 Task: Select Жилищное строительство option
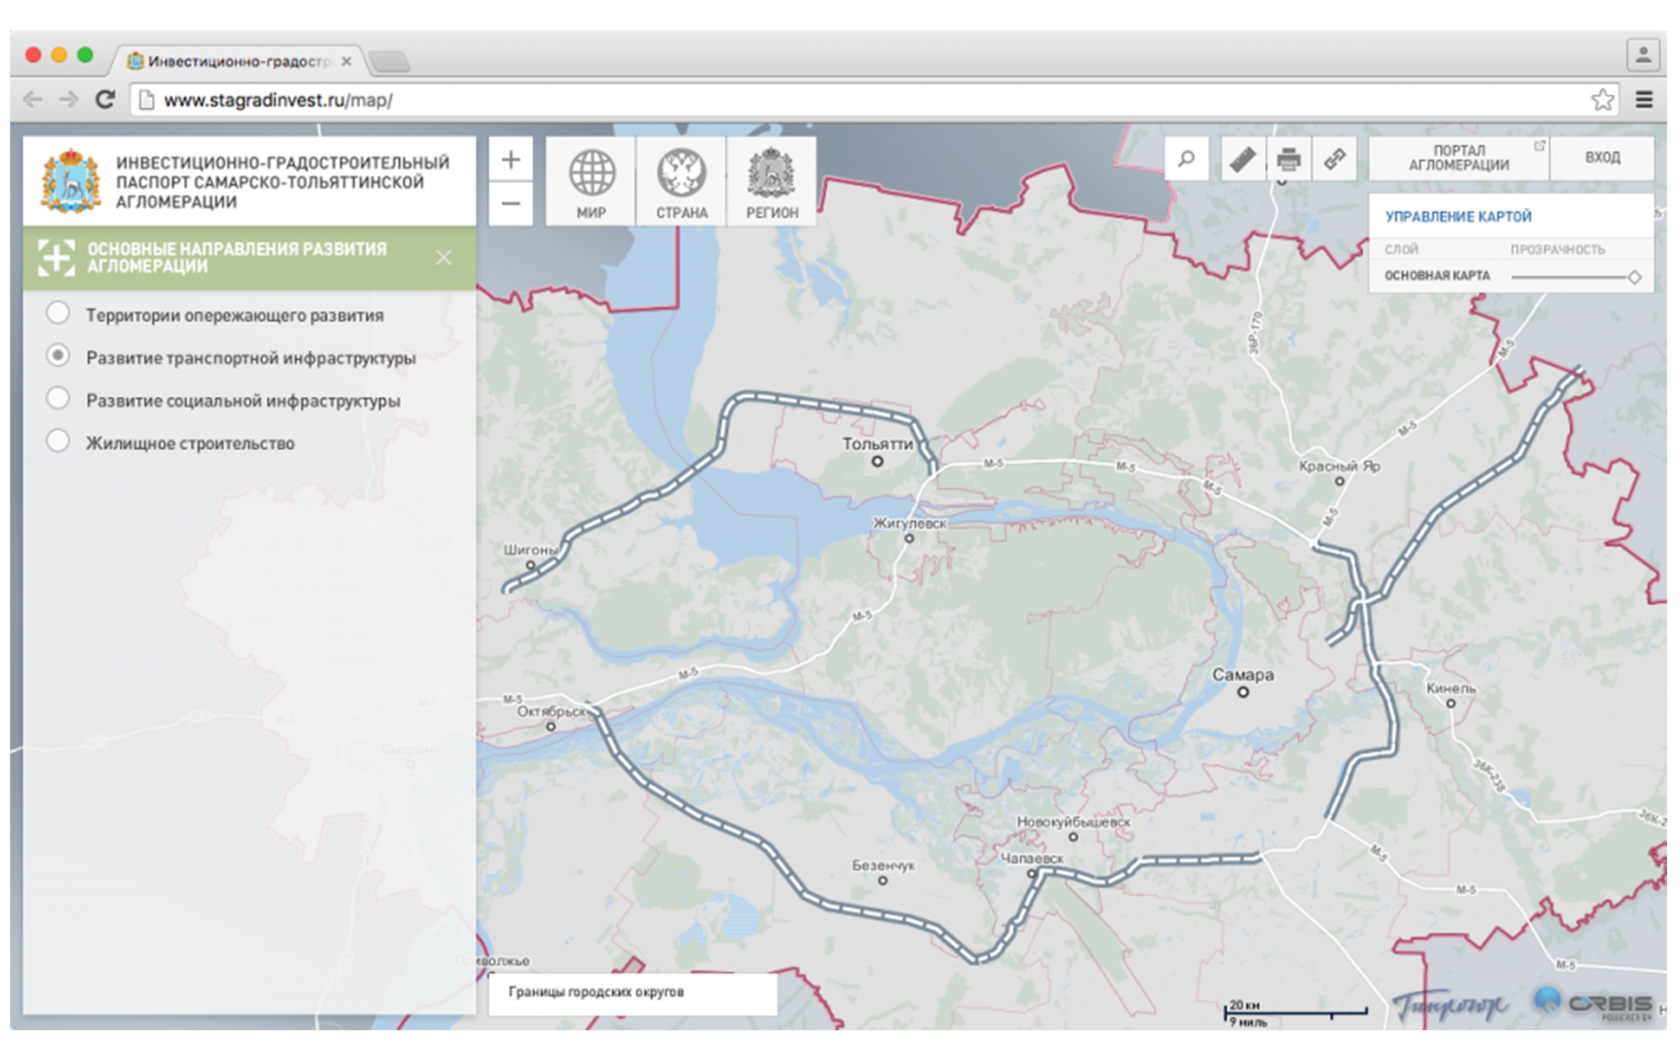[x=58, y=442]
